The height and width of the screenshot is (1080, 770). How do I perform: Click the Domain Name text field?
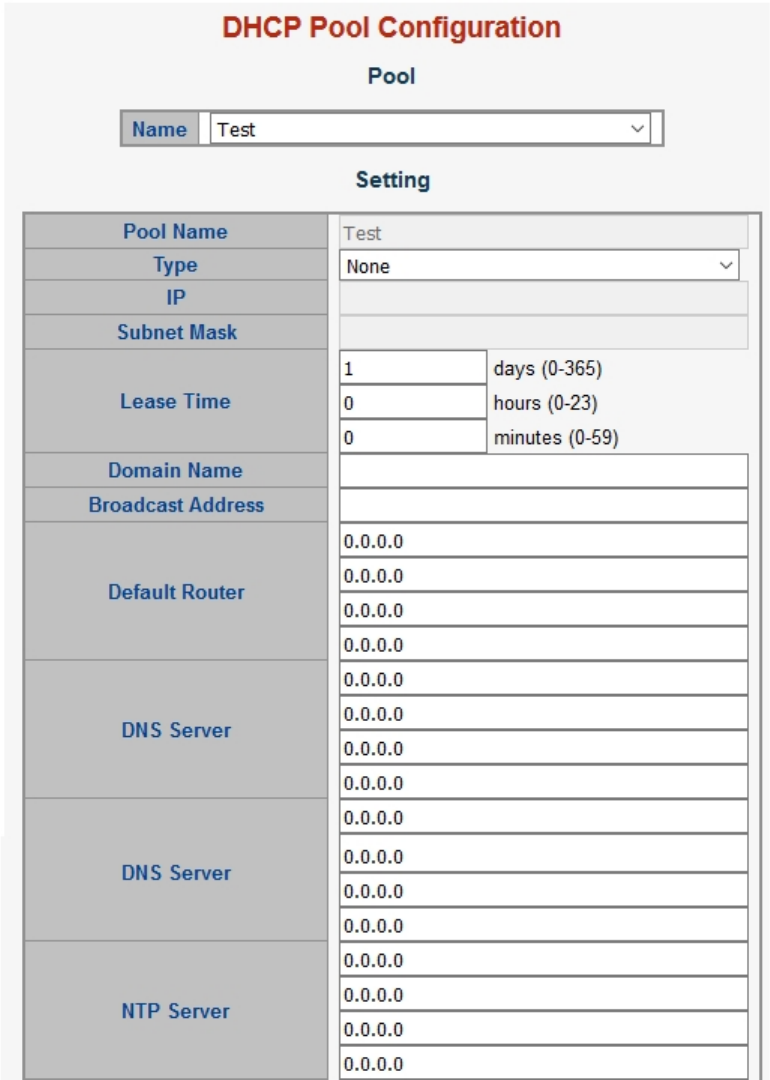coord(543,471)
